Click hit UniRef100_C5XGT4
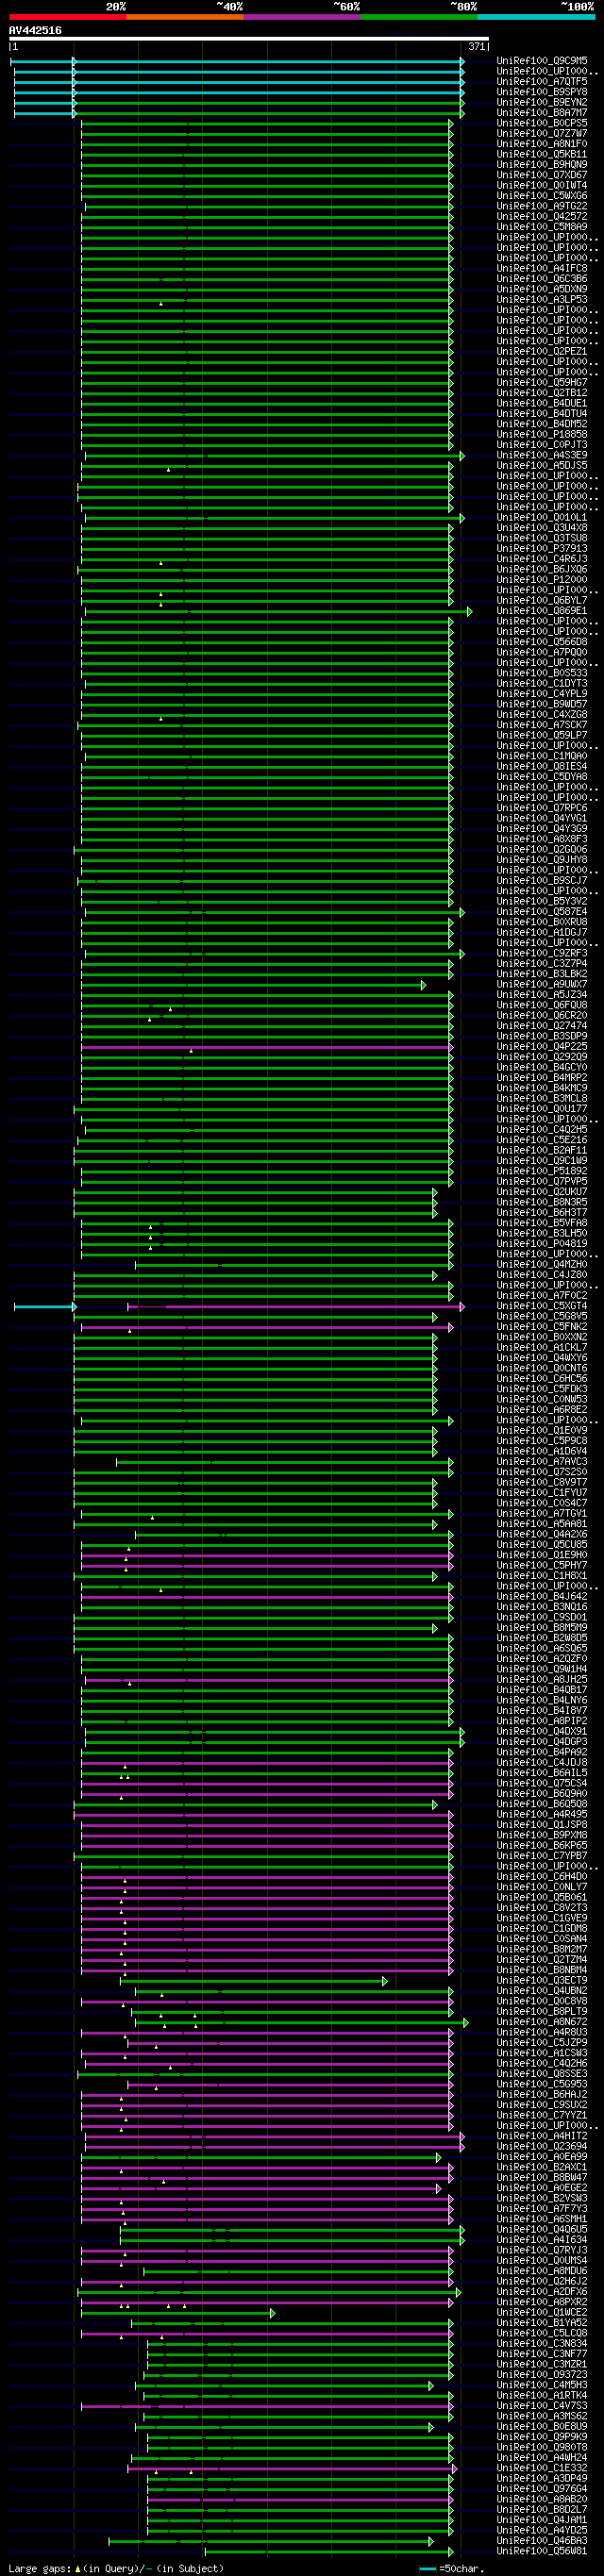 tap(542, 1306)
